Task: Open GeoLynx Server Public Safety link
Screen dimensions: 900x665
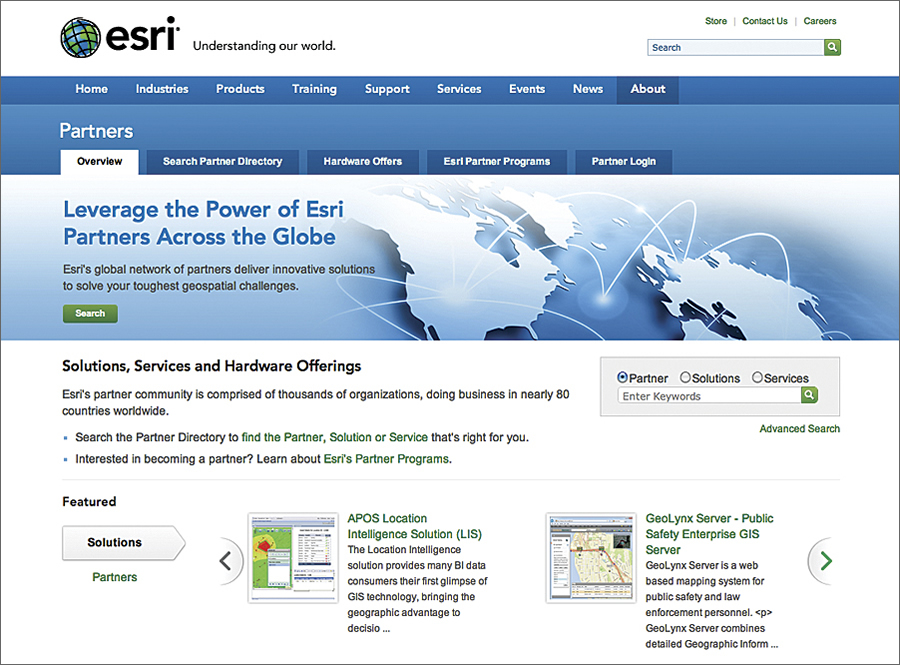Action: click(709, 534)
